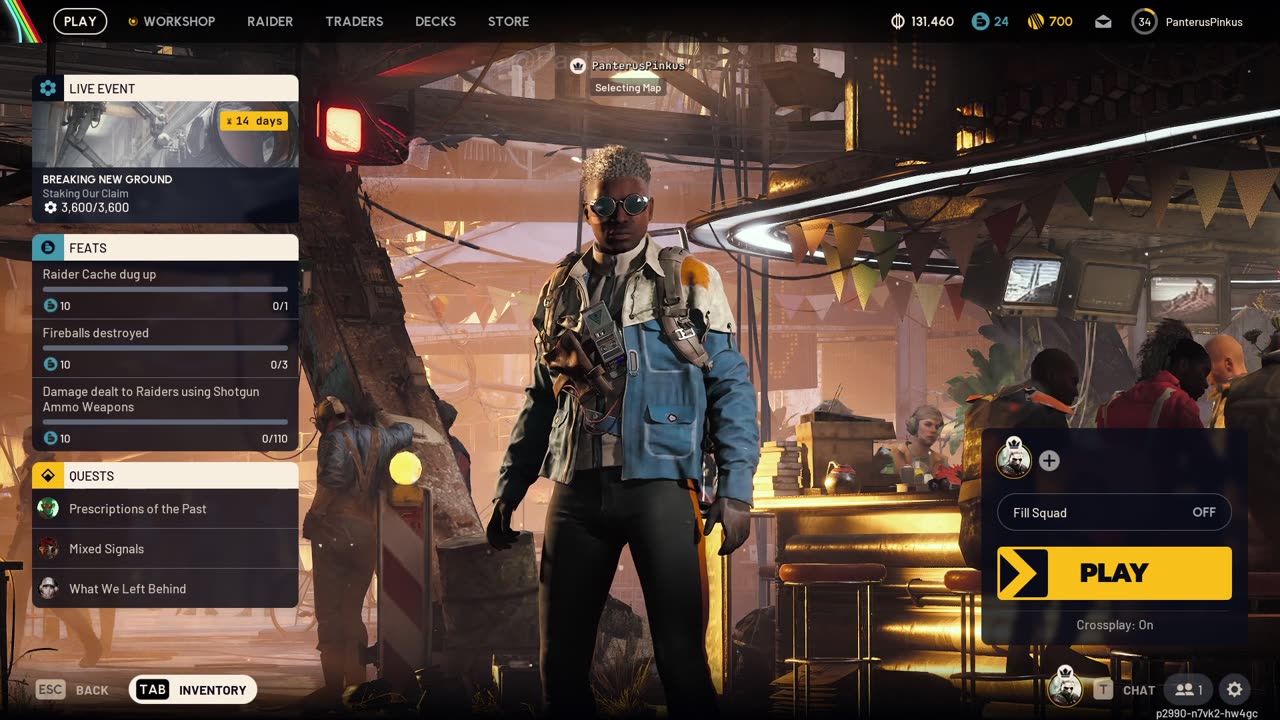Open the STORE tab

click(x=508, y=21)
